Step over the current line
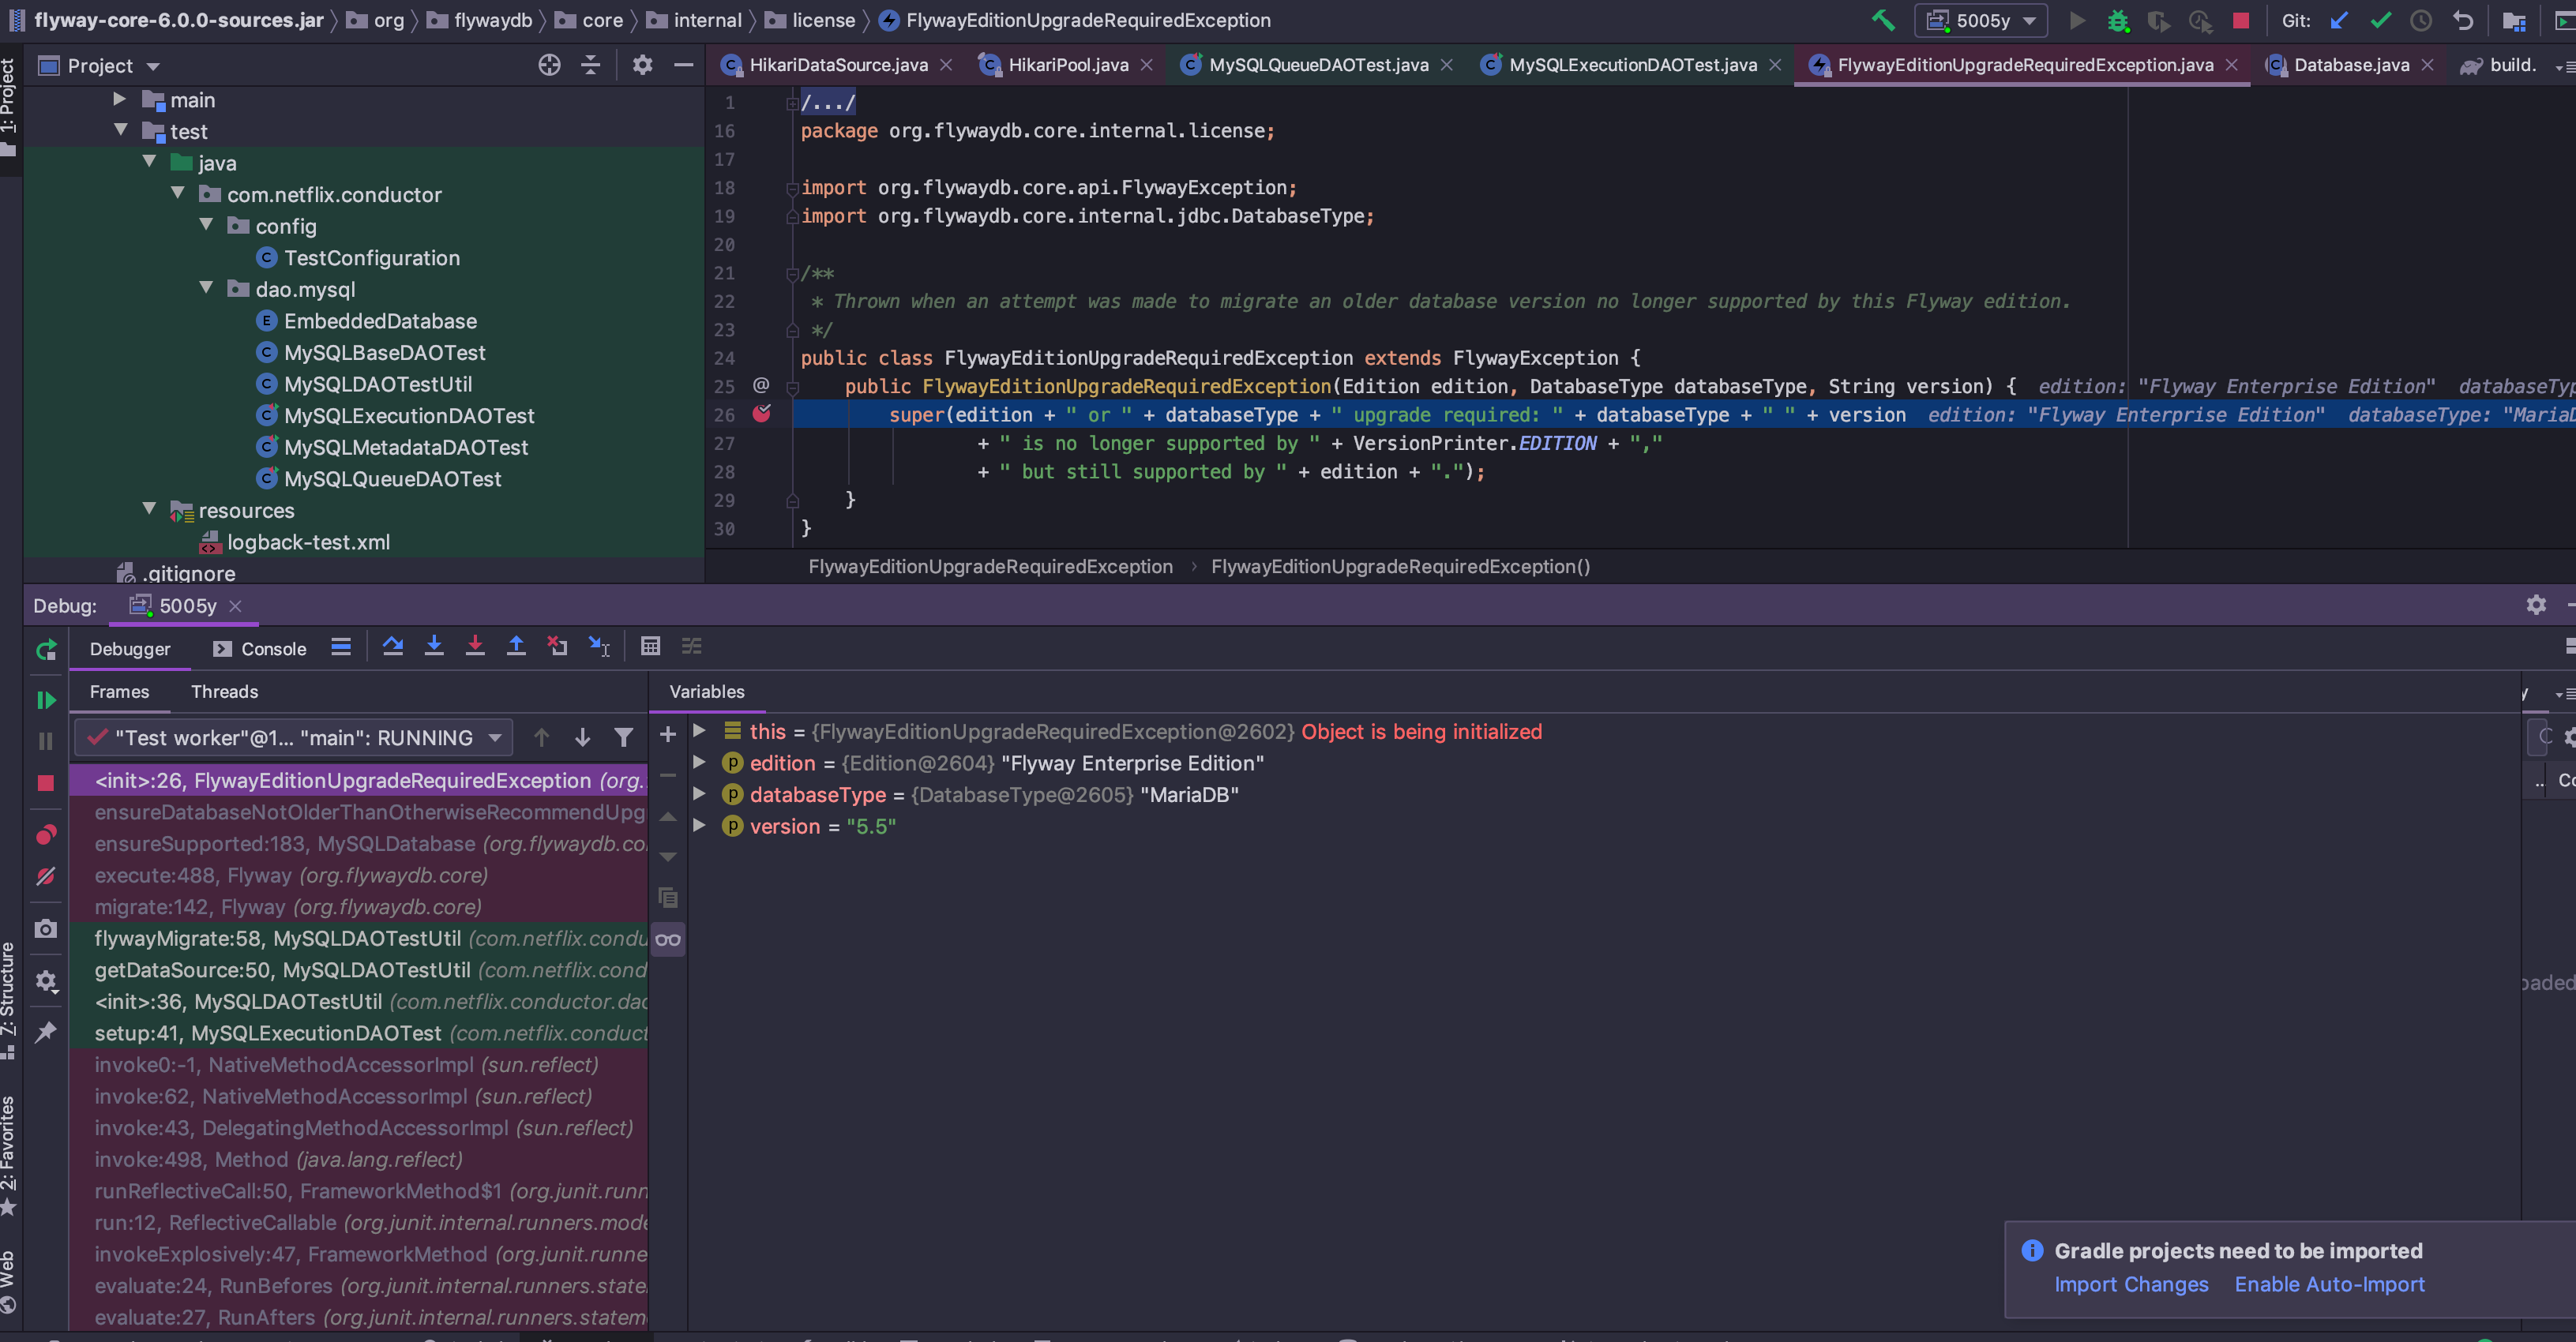The image size is (2576, 1342). [x=393, y=646]
